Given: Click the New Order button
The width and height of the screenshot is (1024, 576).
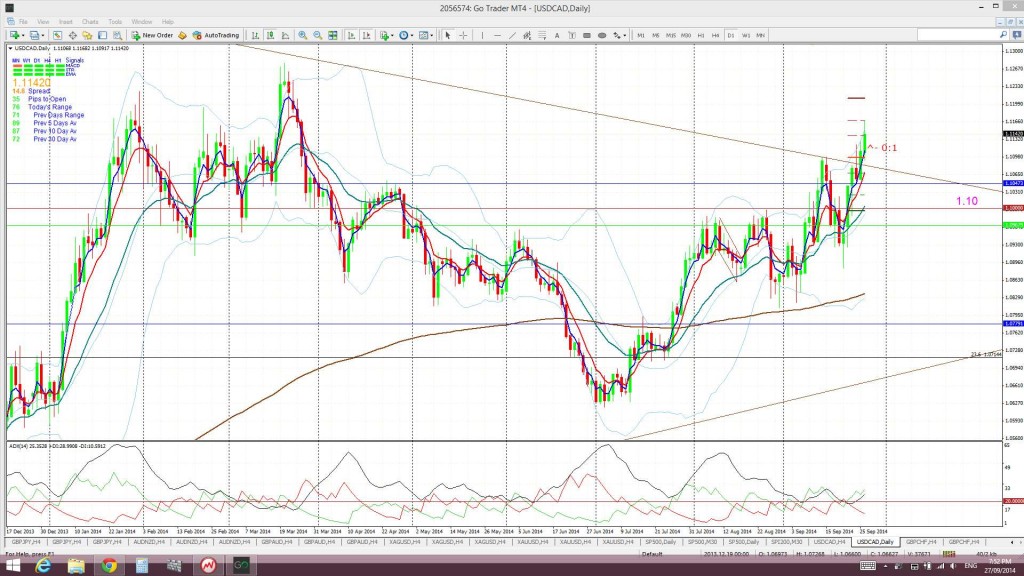Looking at the screenshot, I should 152,35.
